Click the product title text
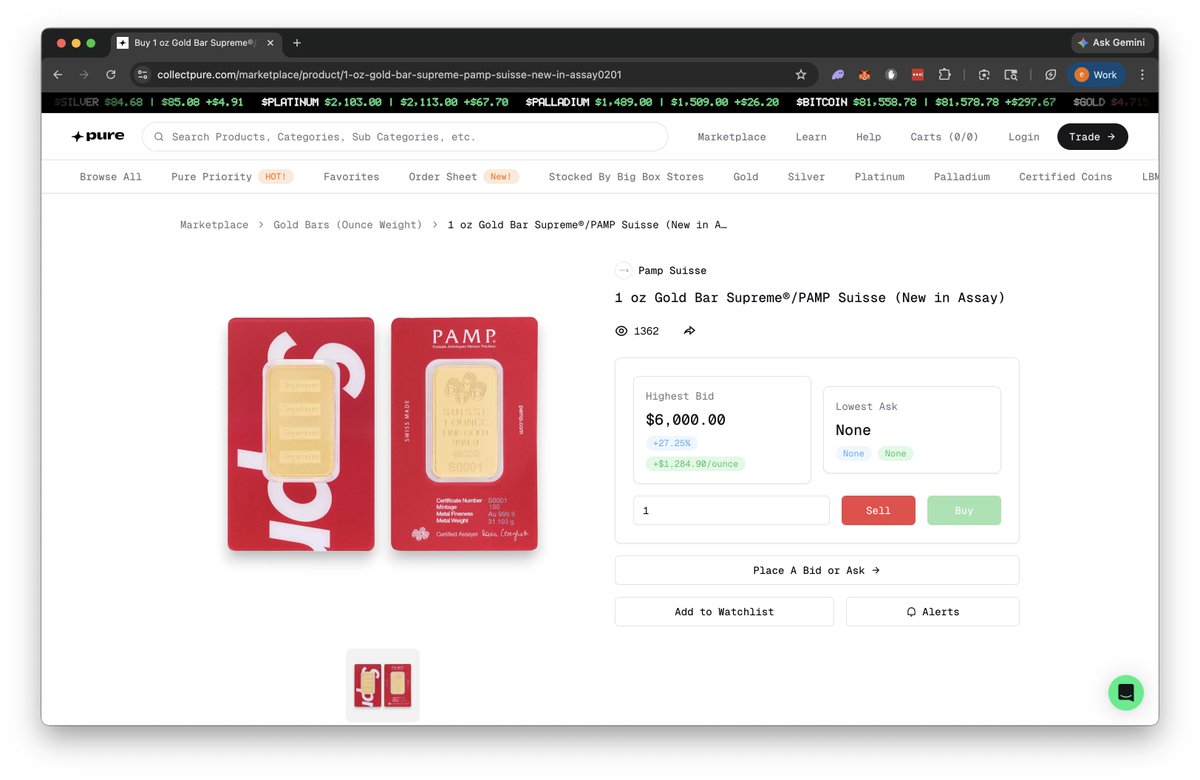Viewport: 1200px width, 780px height. click(x=810, y=298)
